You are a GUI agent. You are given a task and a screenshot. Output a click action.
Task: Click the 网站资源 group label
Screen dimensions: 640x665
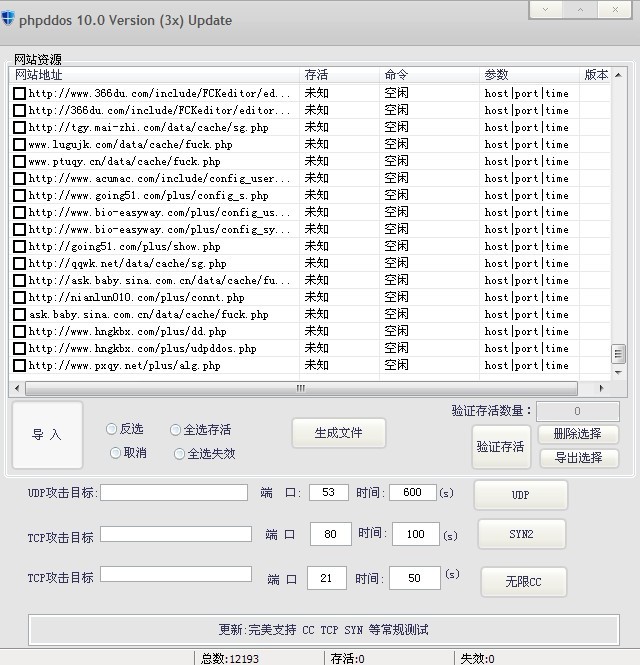(38, 59)
